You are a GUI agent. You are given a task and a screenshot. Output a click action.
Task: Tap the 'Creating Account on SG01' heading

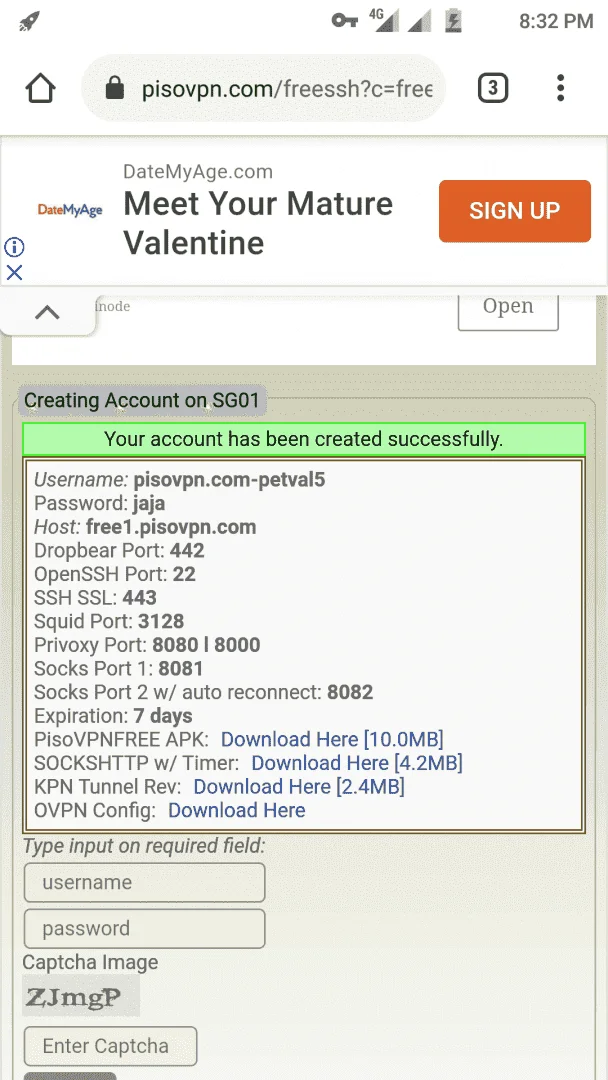pos(142,400)
